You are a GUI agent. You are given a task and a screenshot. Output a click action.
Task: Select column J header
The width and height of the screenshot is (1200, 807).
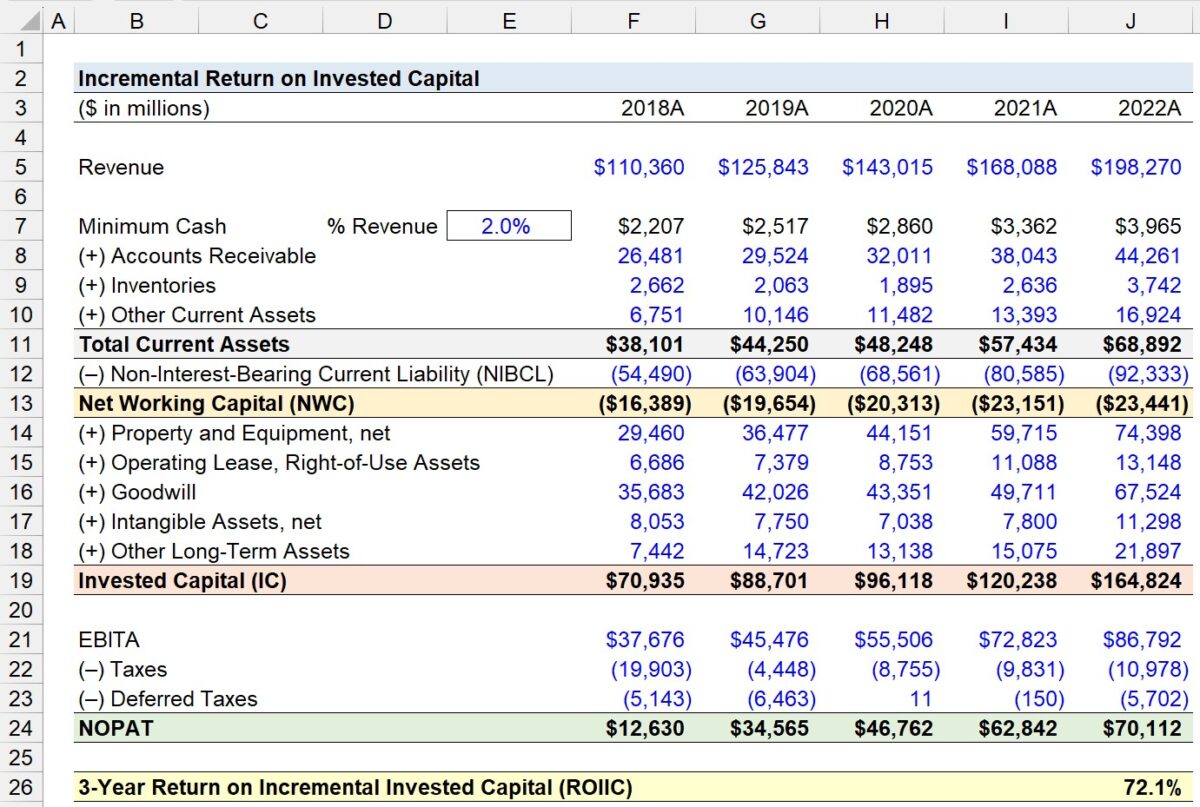tap(1130, 20)
